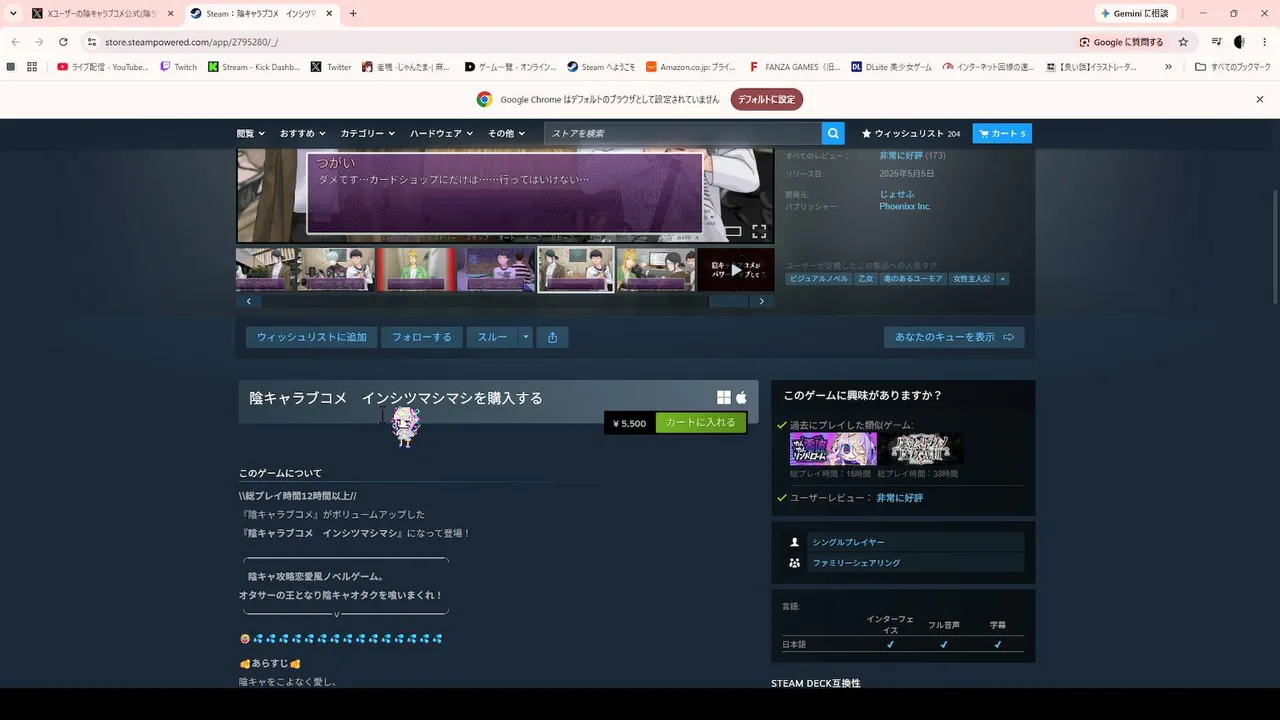Go back with the browser back arrow
Viewport: 1280px width, 720px height.
click(x=15, y=42)
